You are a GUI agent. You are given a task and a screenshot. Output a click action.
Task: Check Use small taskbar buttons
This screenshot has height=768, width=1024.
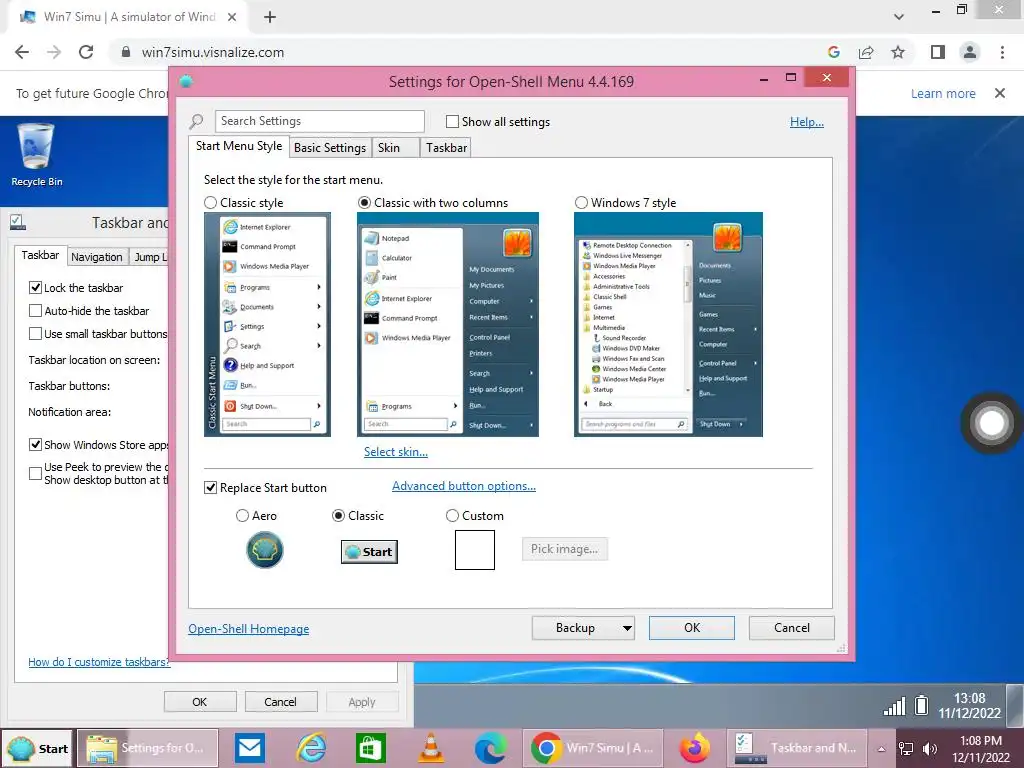click(35, 334)
